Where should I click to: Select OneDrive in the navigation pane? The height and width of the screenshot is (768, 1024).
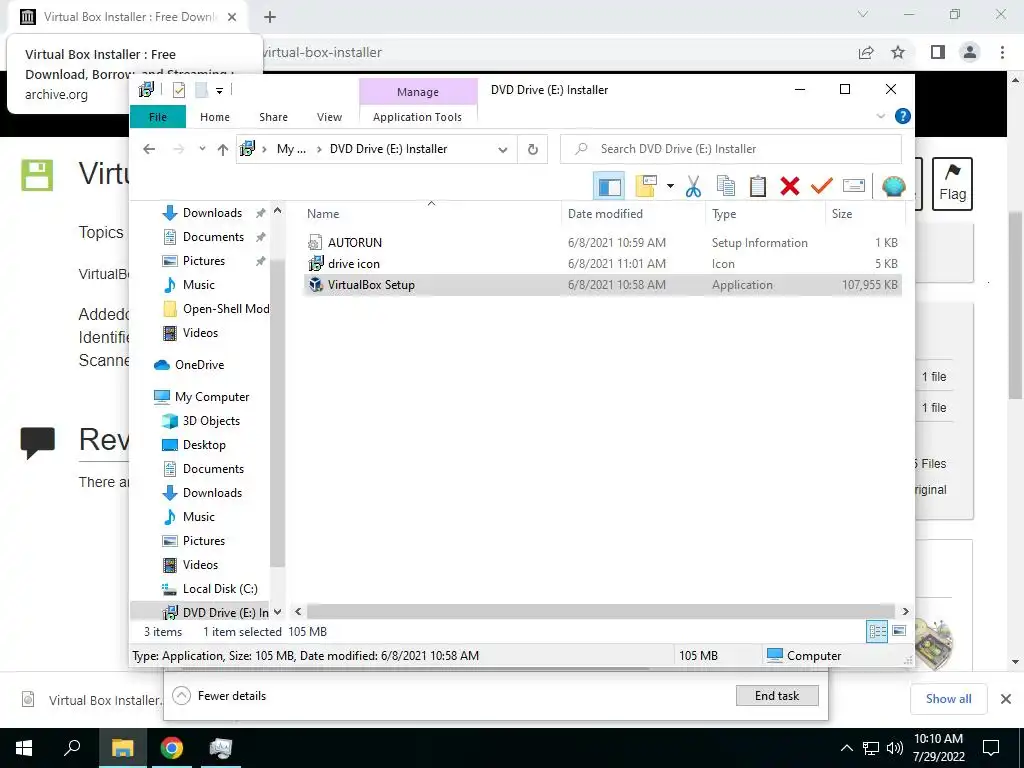[x=199, y=365]
